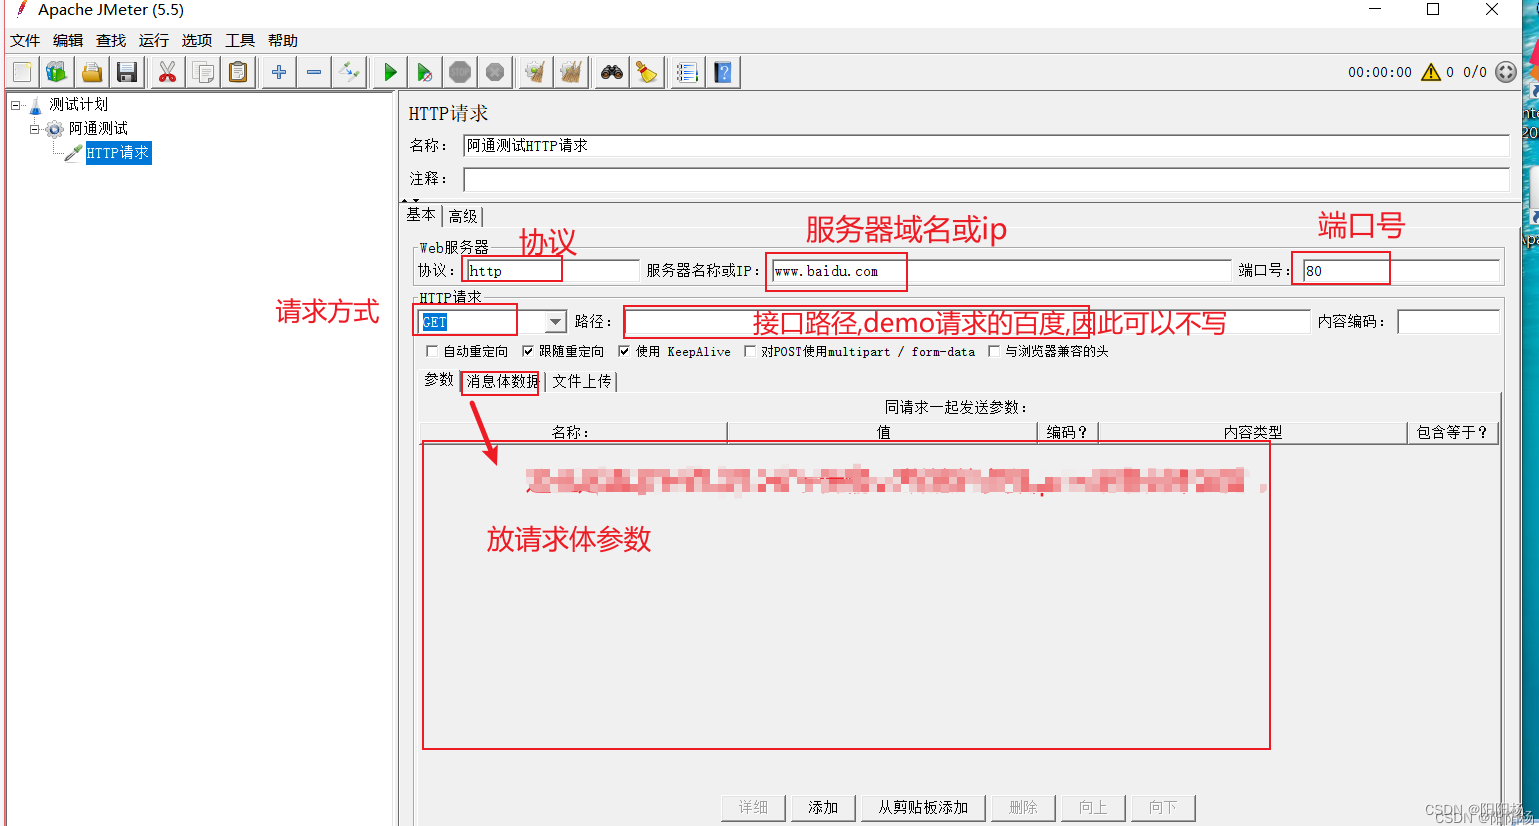The height and width of the screenshot is (826, 1539).
Task: Click the Open file folder icon
Action: click(x=92, y=72)
